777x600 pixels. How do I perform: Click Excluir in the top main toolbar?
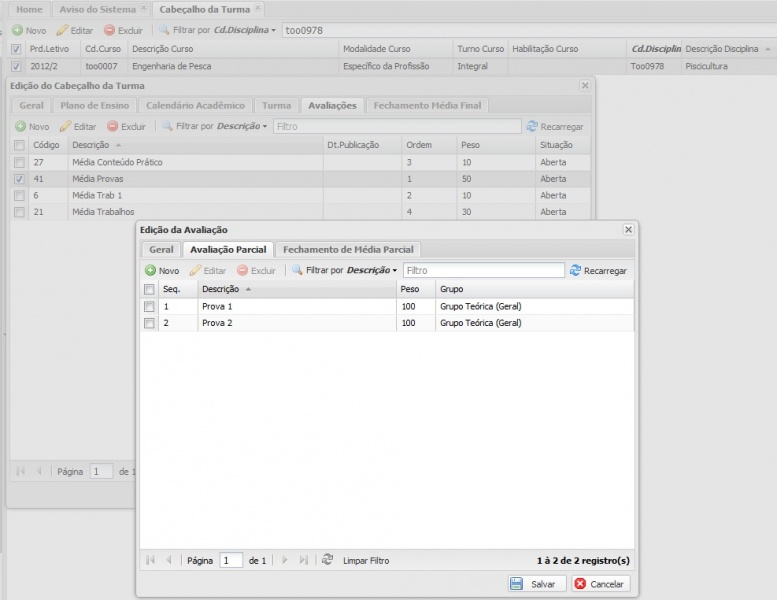tap(124, 30)
